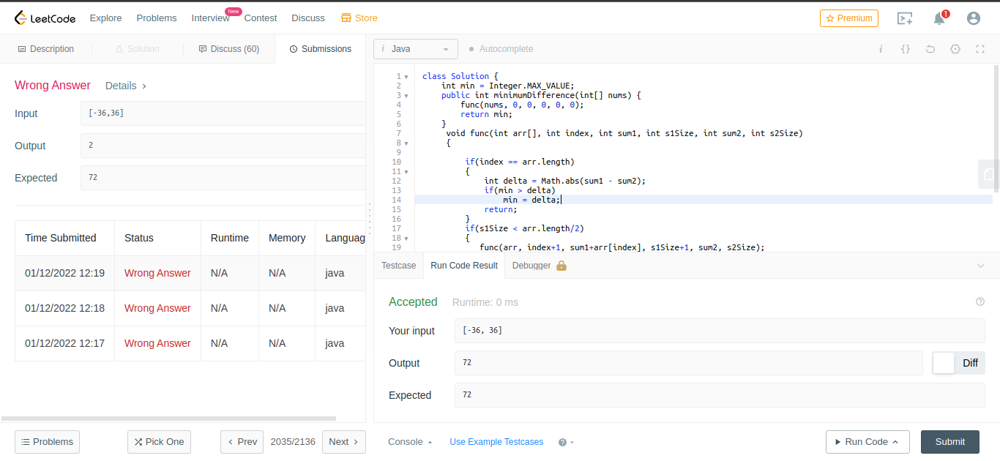This screenshot has width=1000, height=461.
Task: Open the playground terminal icon in header
Action: click(x=904, y=18)
